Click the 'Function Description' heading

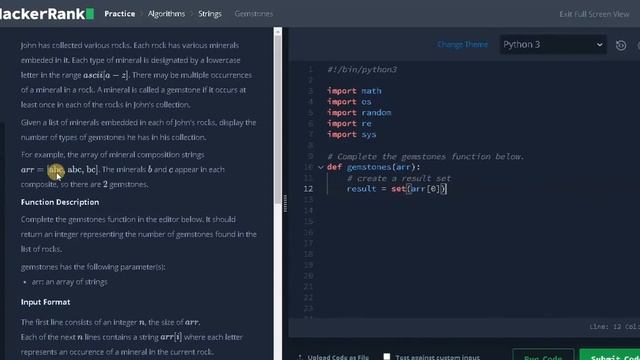60,202
